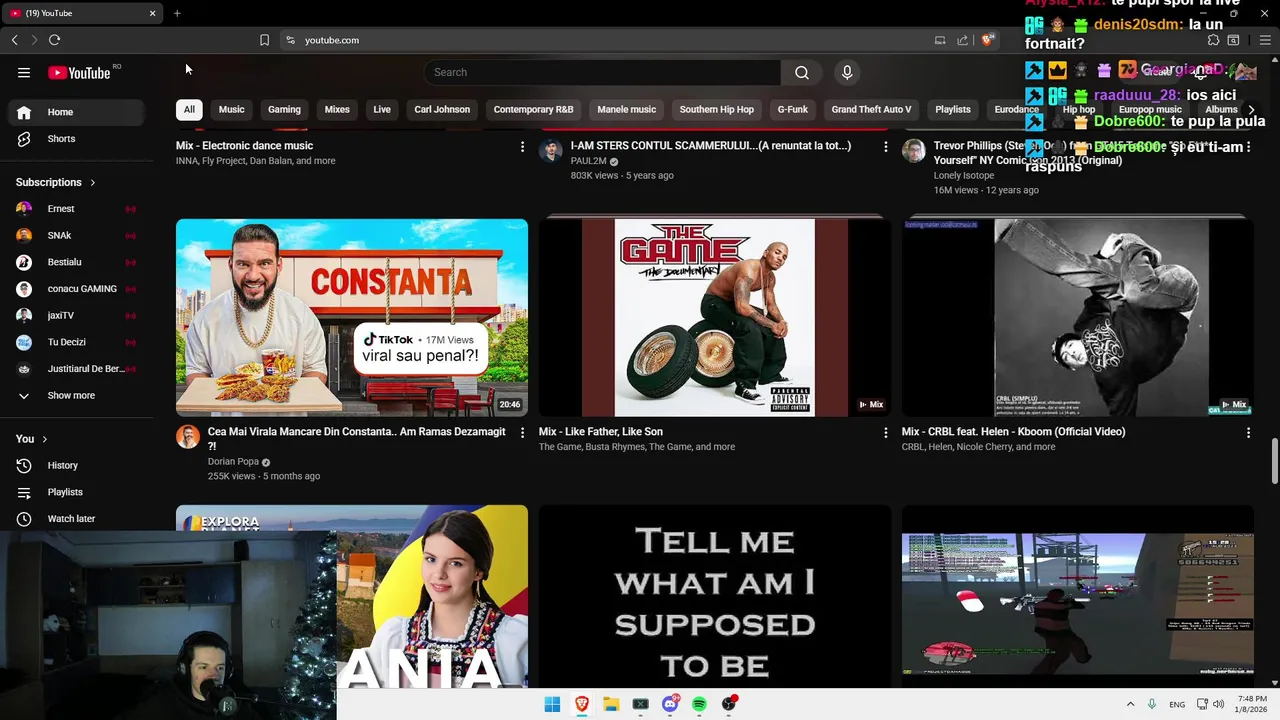Select the All filter chip
Image resolution: width=1280 pixels, height=720 pixels.
[x=189, y=110]
